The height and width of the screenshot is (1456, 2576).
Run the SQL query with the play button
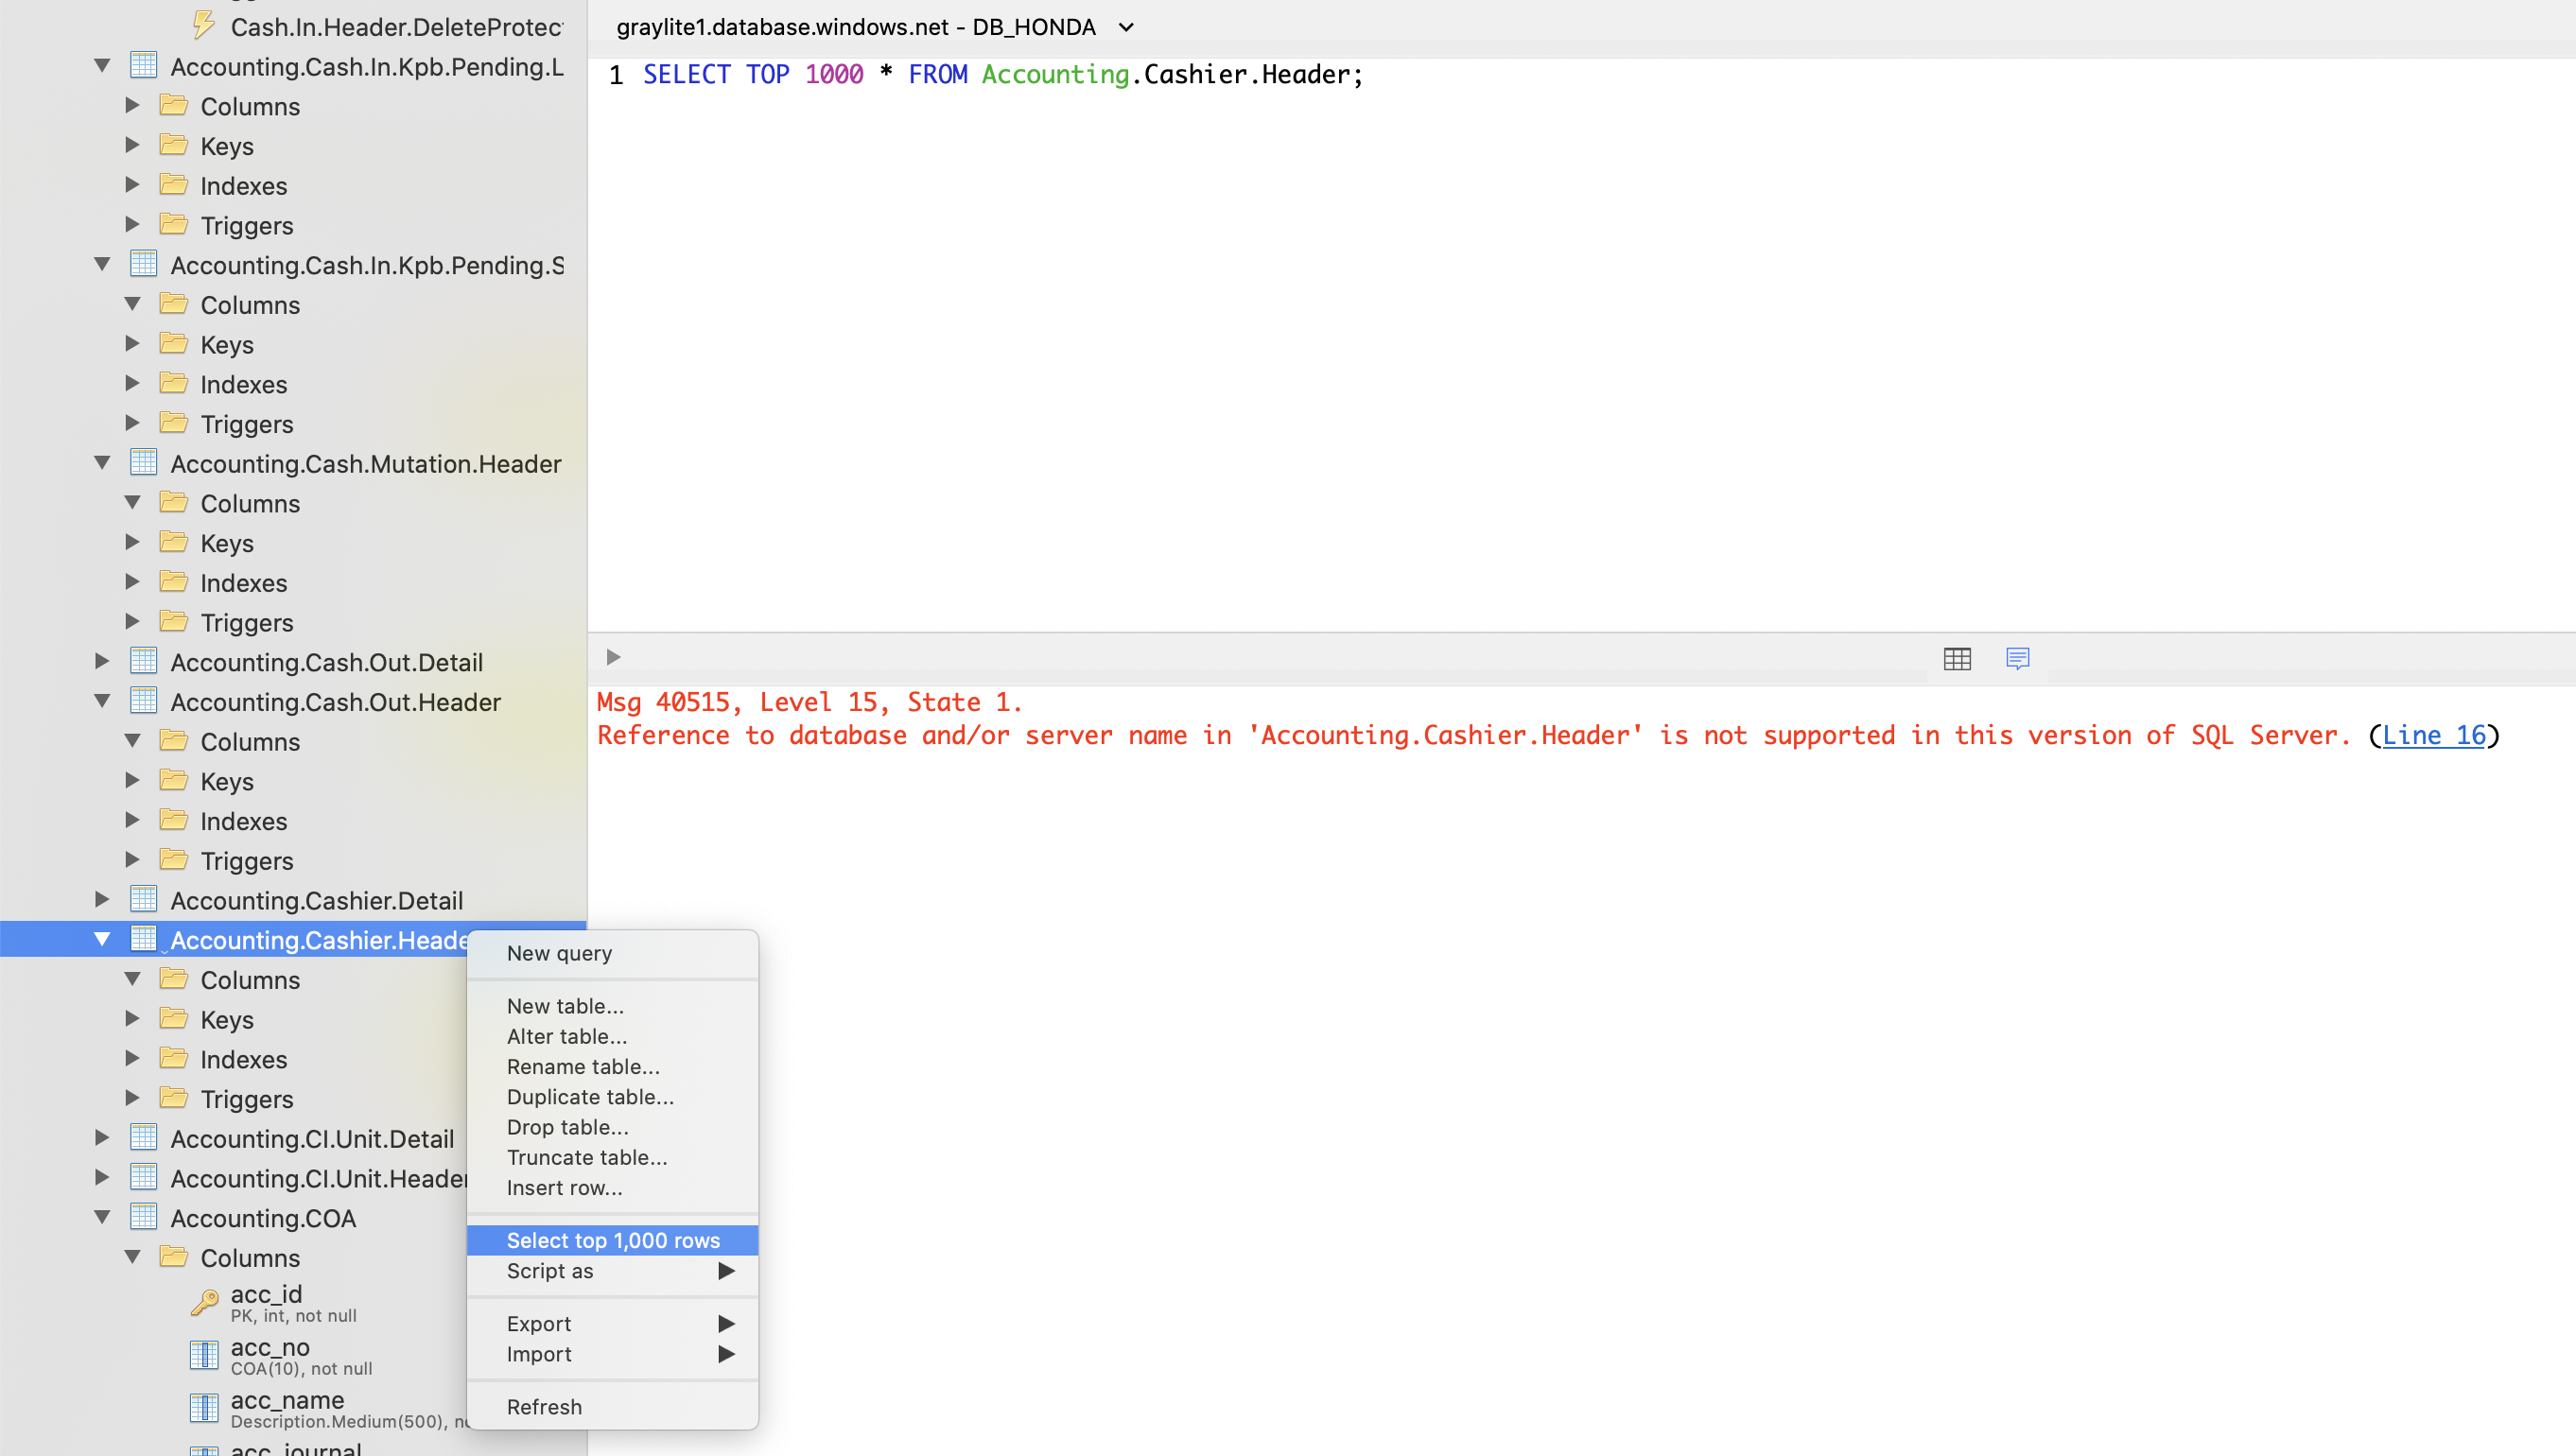tap(613, 657)
